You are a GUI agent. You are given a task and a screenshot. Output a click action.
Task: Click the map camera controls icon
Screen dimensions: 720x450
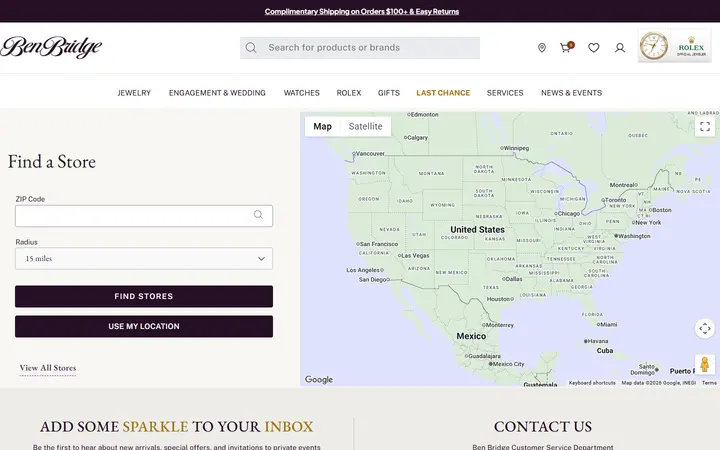tap(705, 328)
